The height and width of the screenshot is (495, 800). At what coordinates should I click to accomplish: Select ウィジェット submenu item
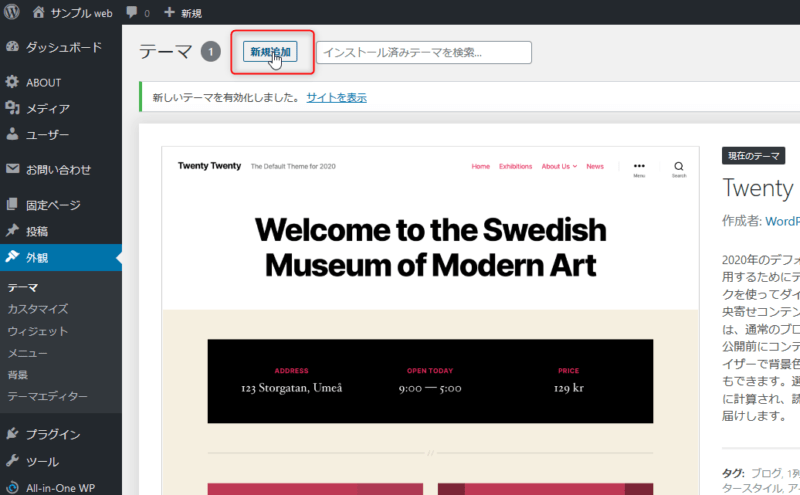38,331
